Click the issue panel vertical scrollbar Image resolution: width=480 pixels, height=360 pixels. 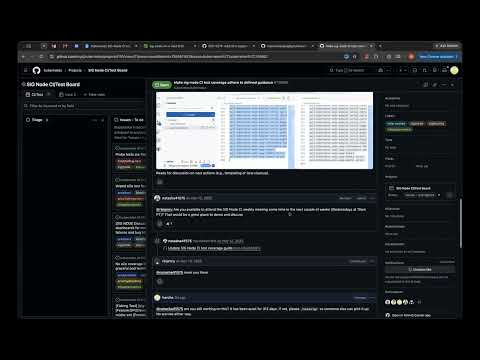coord(461,223)
